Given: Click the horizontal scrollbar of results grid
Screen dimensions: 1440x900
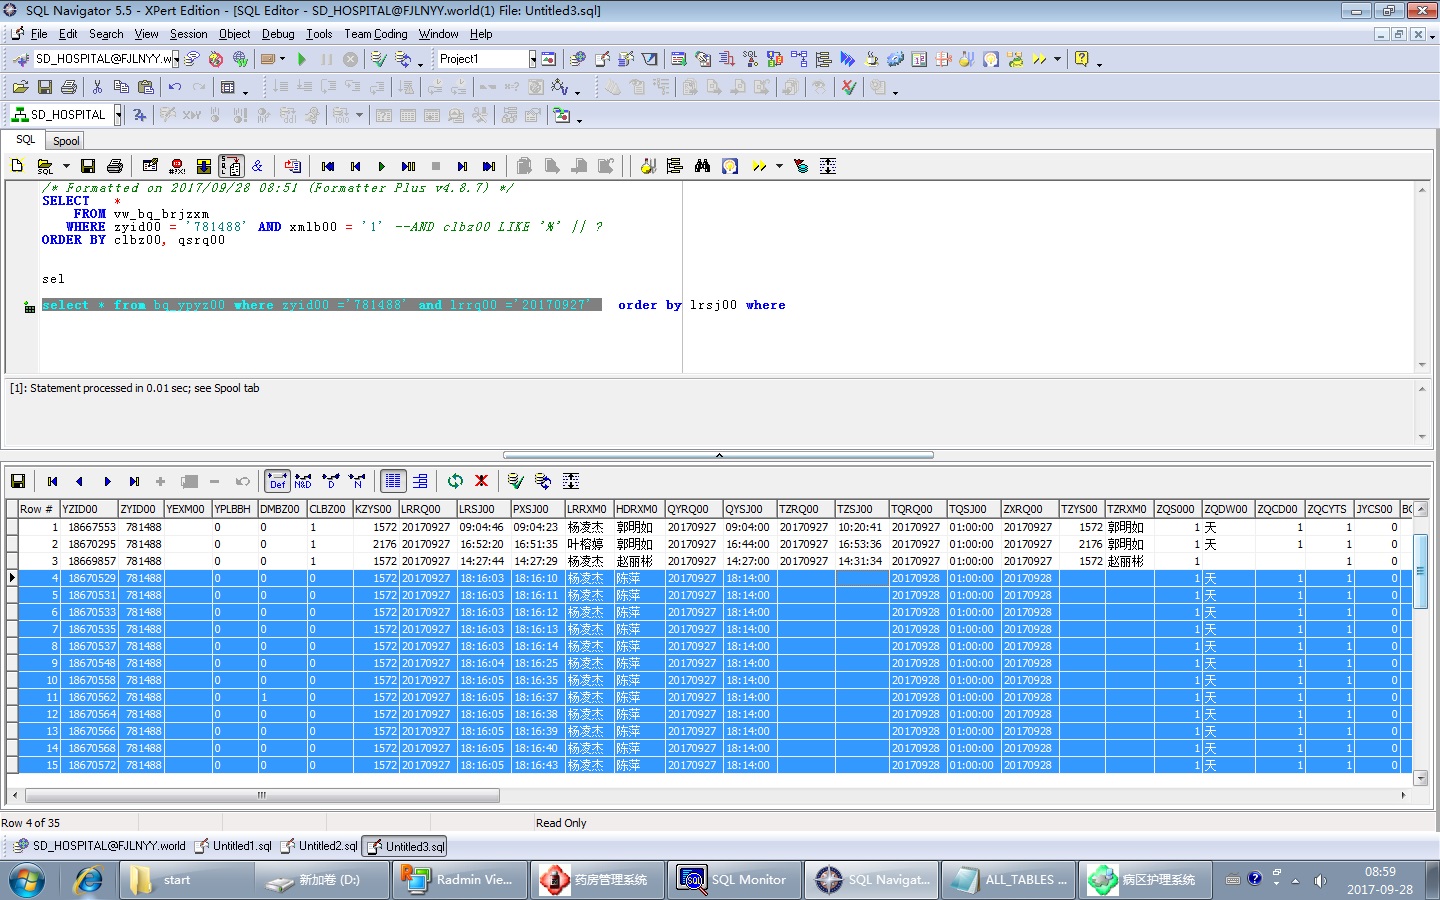Looking at the screenshot, I should tap(262, 796).
